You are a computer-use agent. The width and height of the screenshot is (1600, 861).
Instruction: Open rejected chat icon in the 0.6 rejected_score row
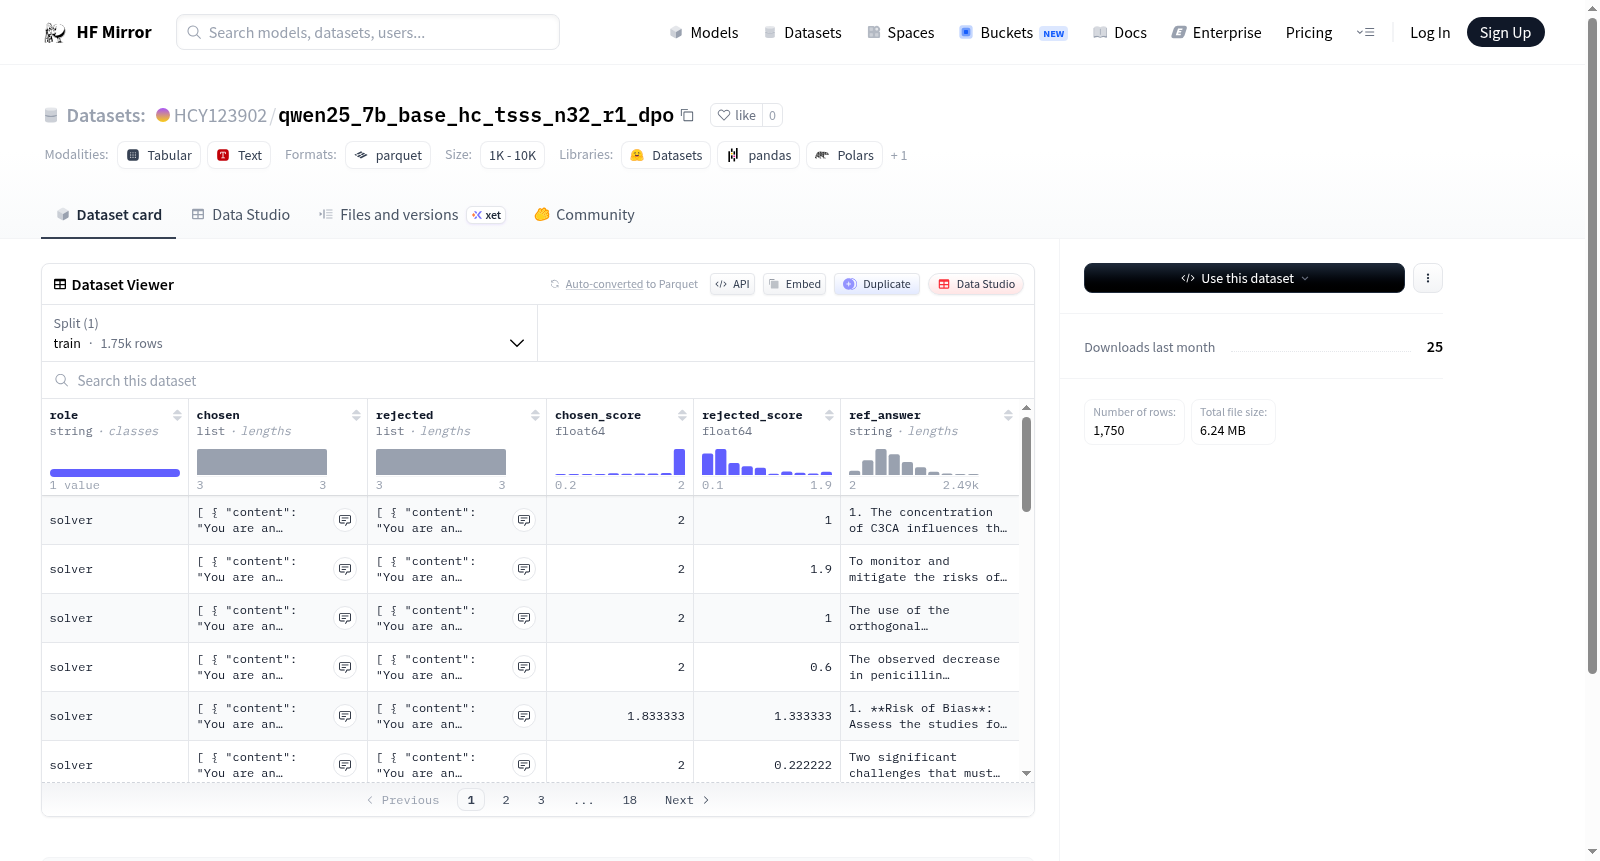524,667
